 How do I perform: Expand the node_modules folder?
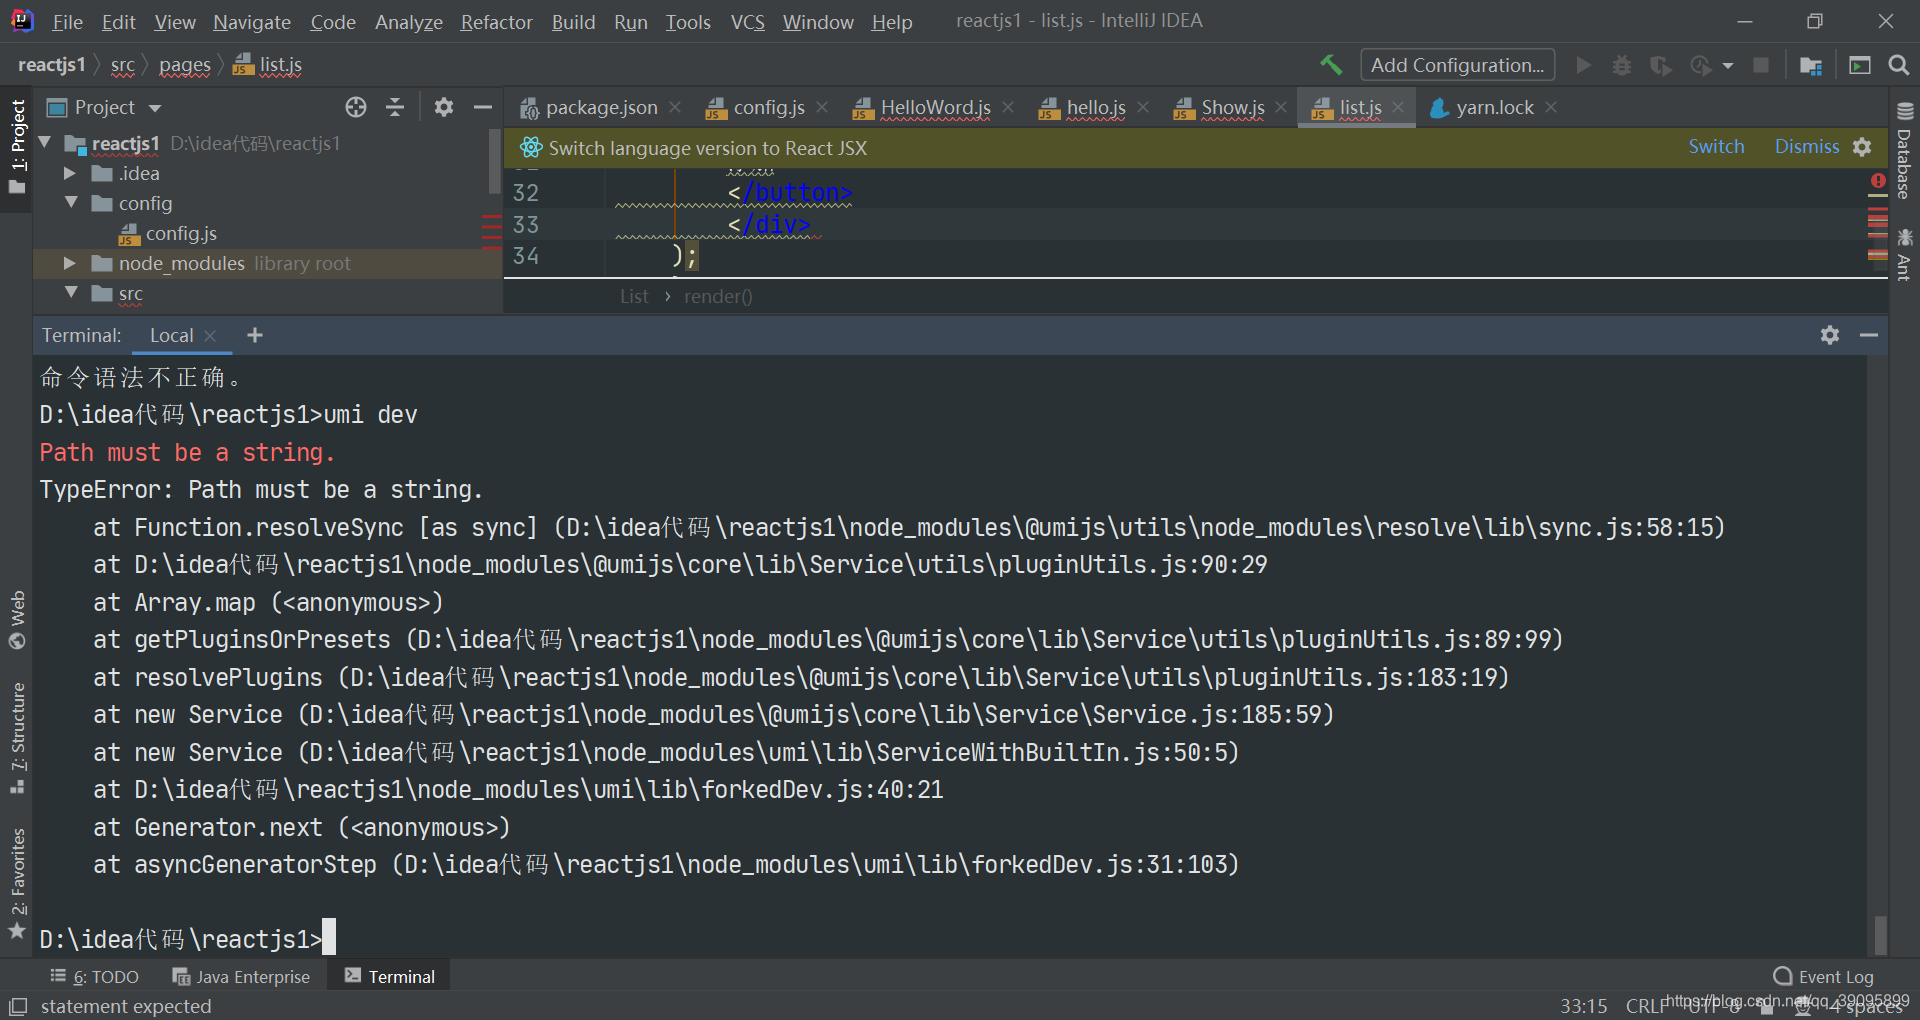coord(70,263)
